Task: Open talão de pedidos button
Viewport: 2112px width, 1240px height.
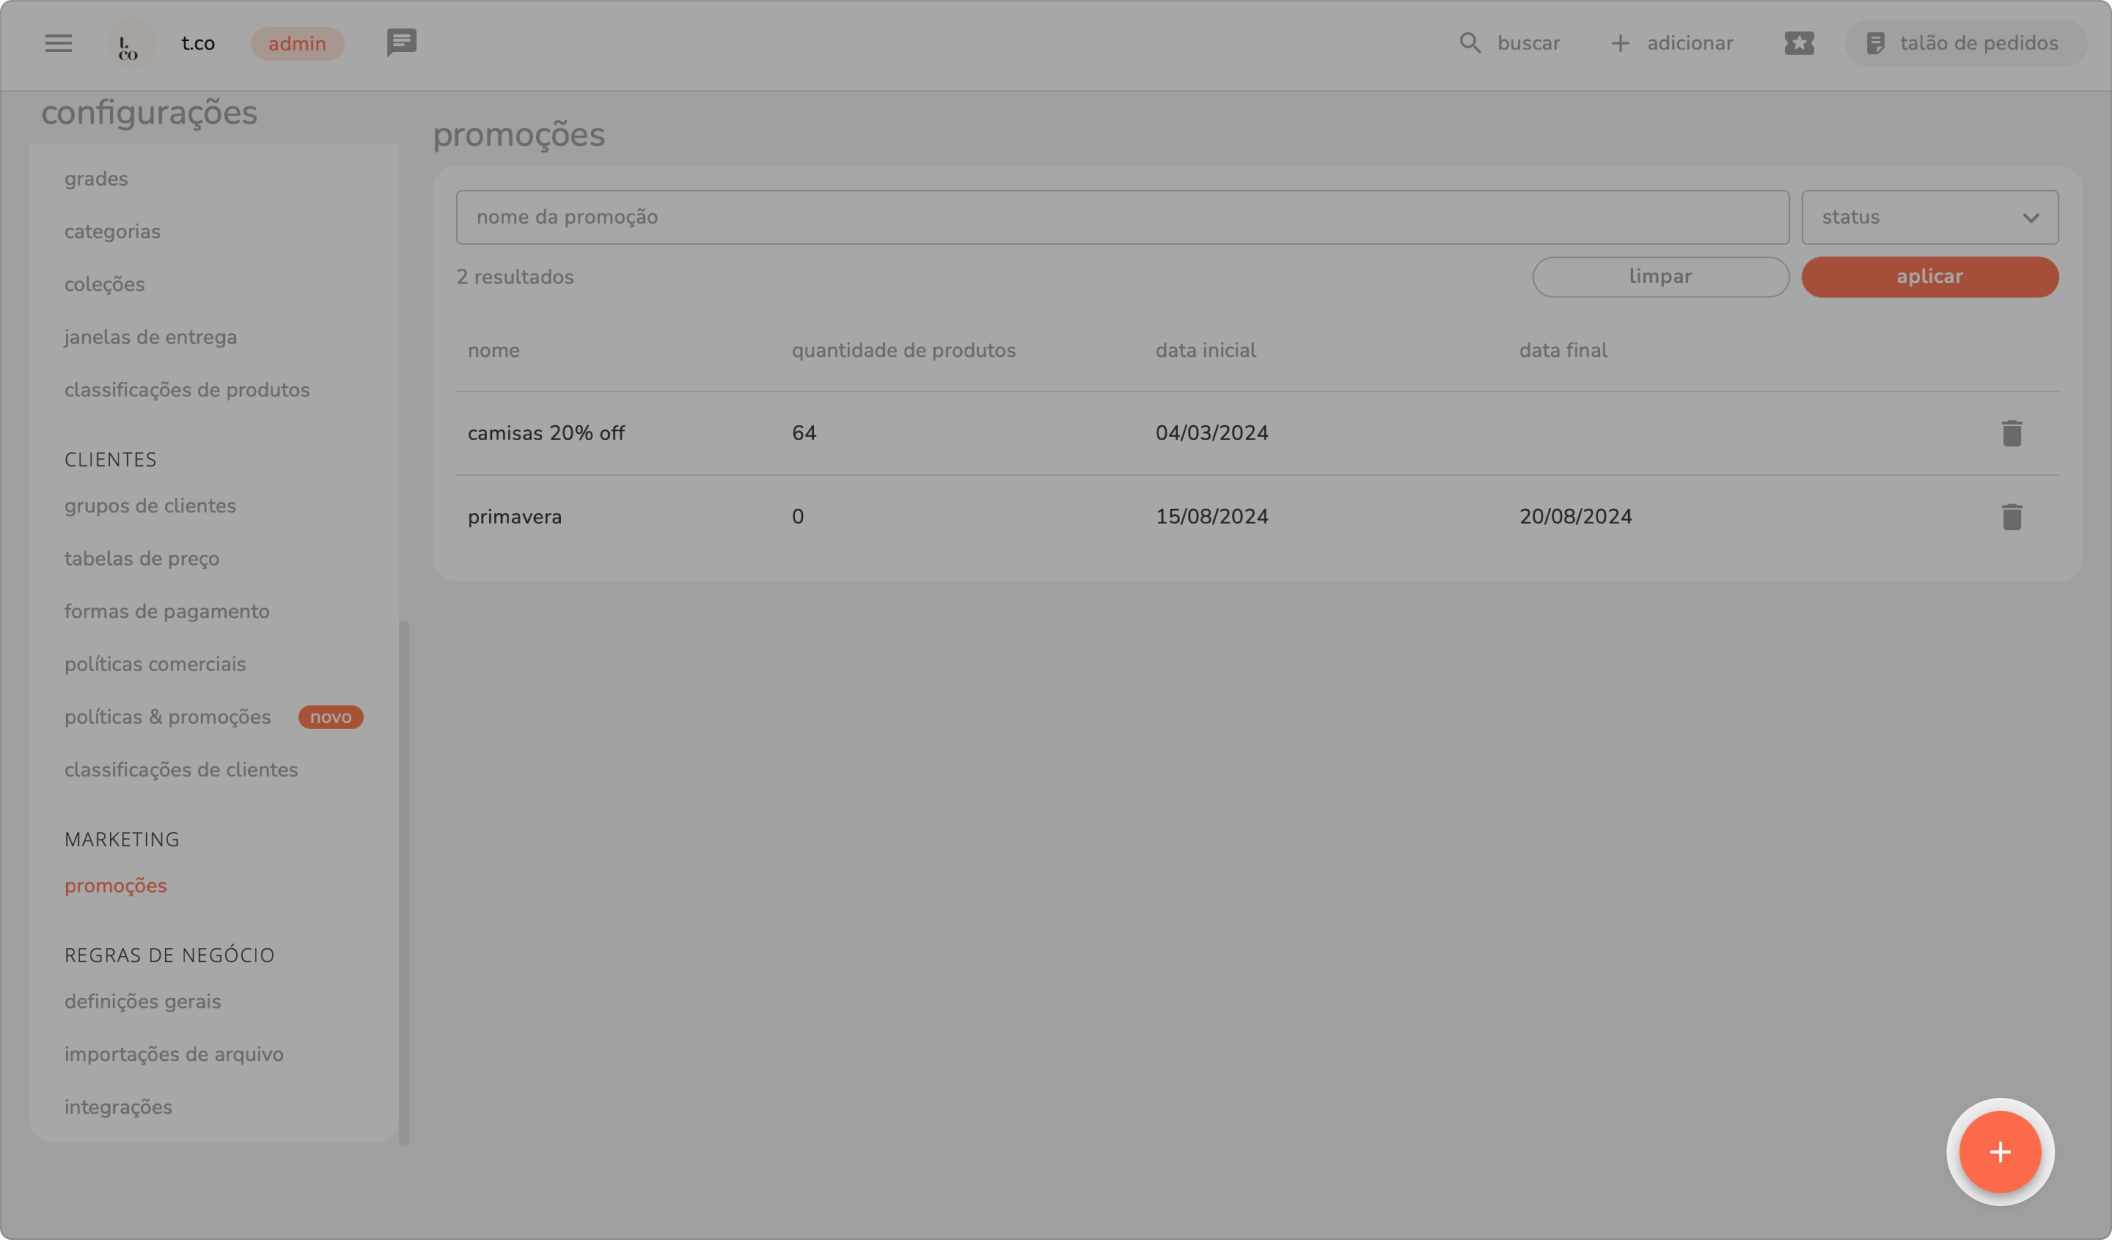Action: (1965, 43)
